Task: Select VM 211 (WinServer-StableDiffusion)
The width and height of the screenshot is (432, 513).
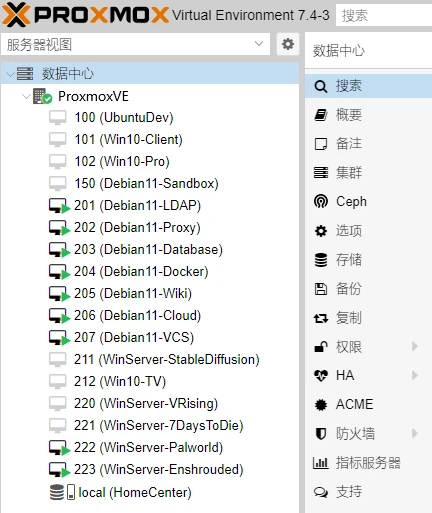Action: click(x=167, y=360)
